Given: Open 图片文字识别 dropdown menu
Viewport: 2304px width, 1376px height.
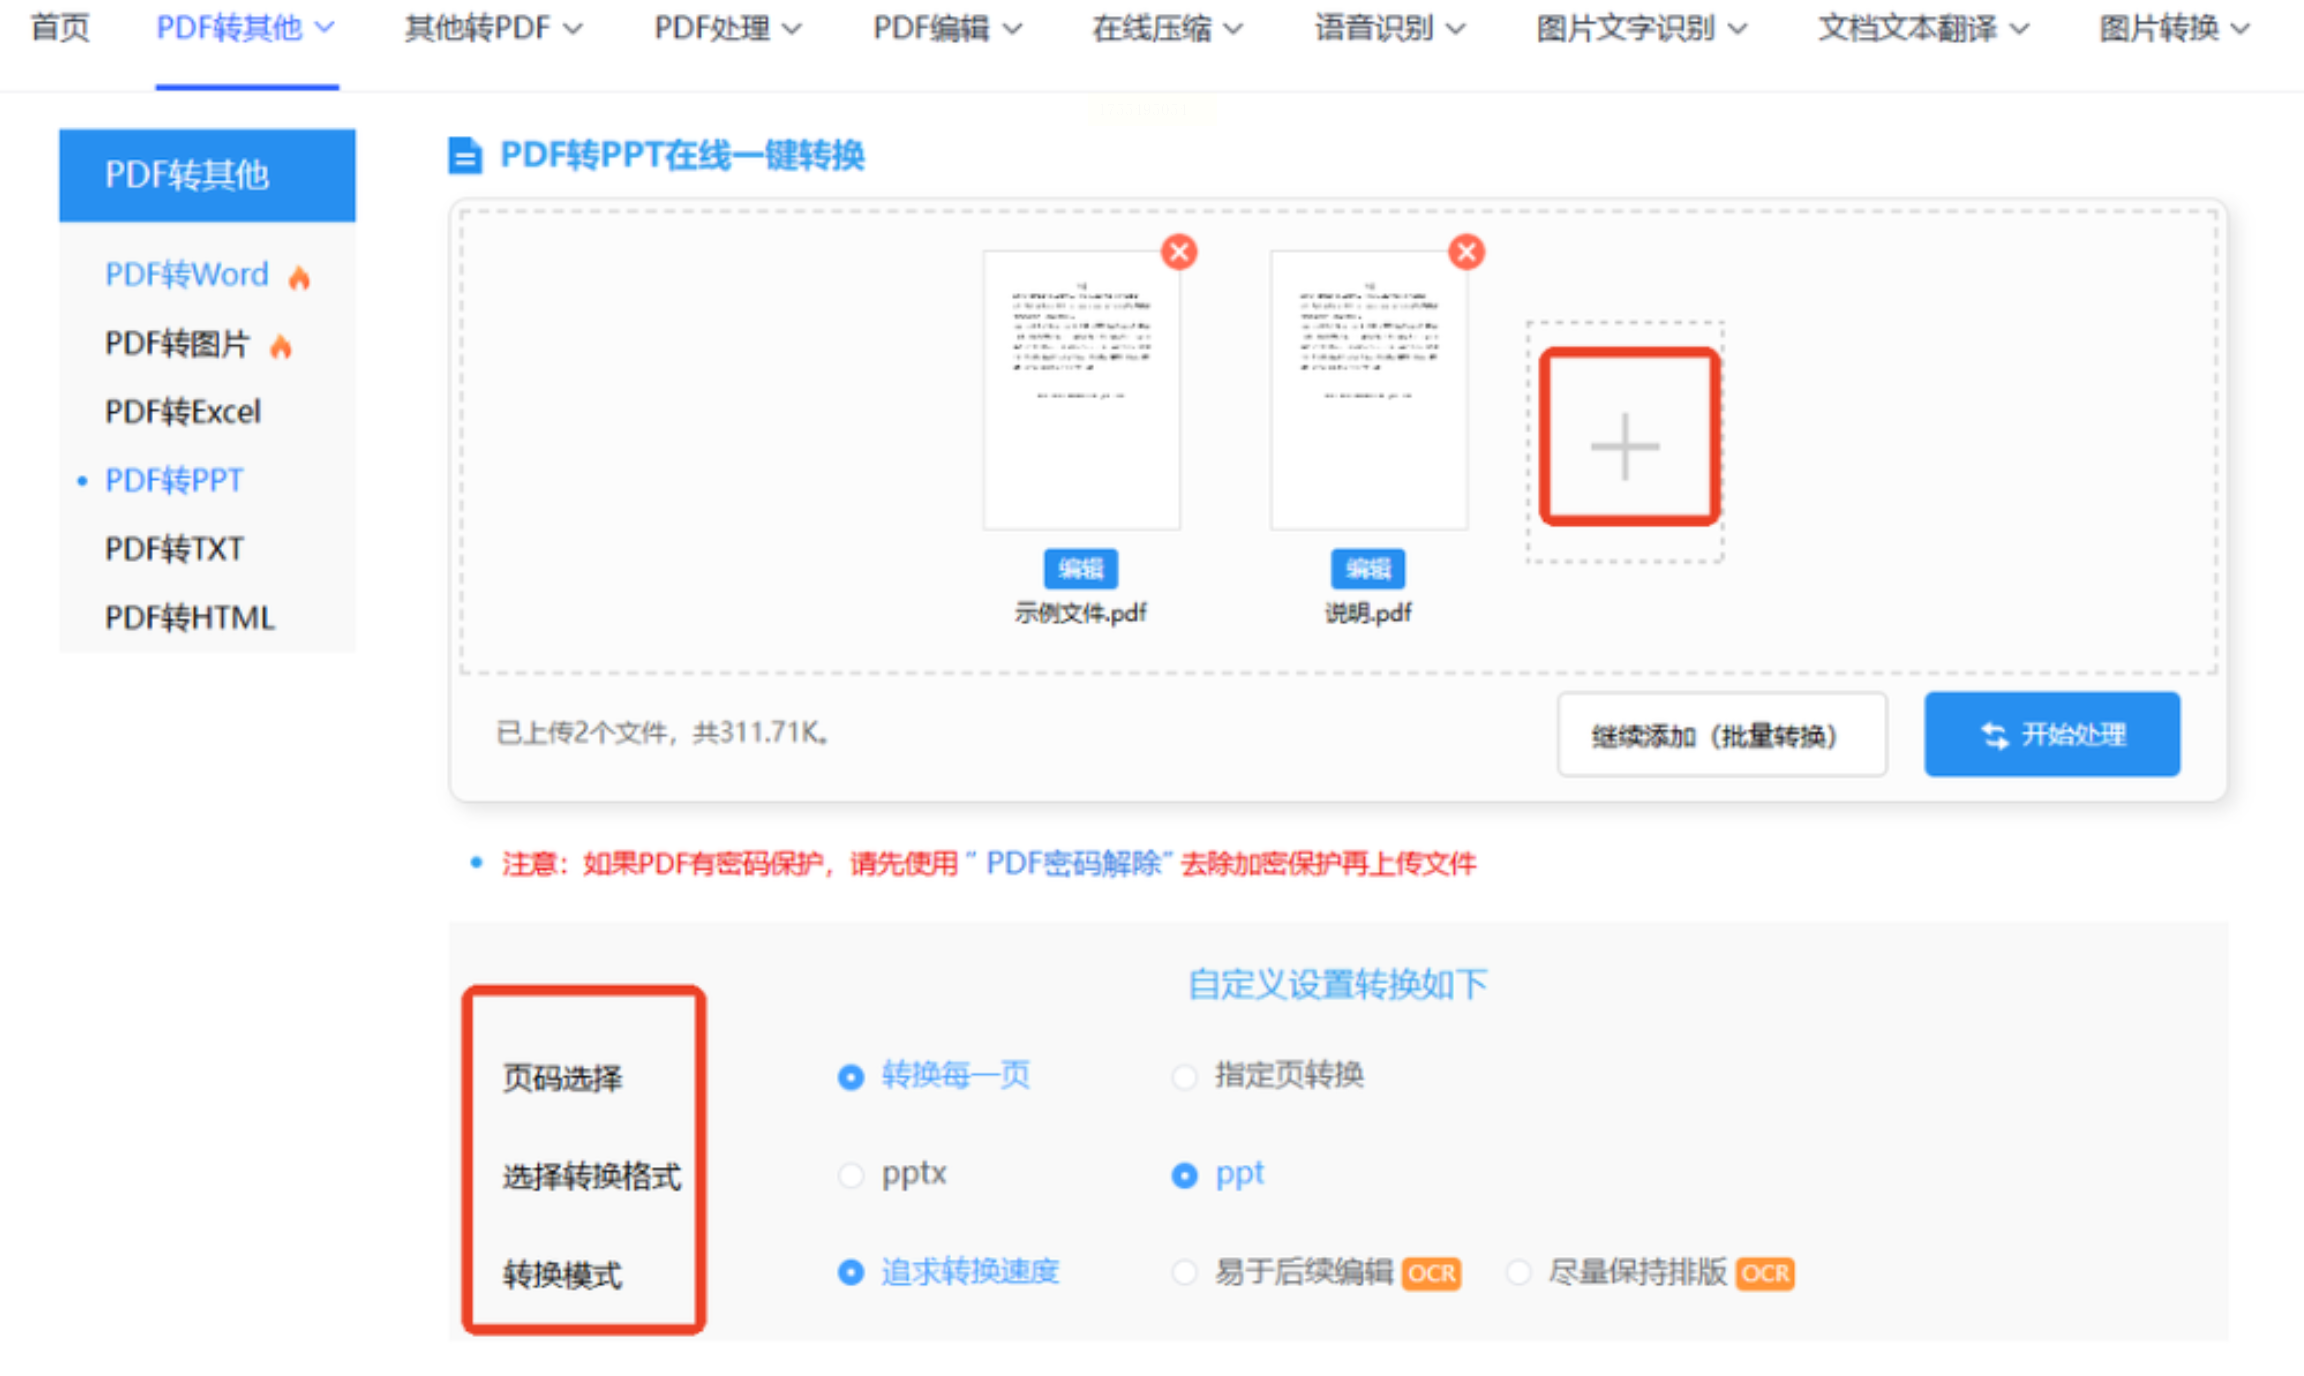Looking at the screenshot, I should tap(1641, 28).
